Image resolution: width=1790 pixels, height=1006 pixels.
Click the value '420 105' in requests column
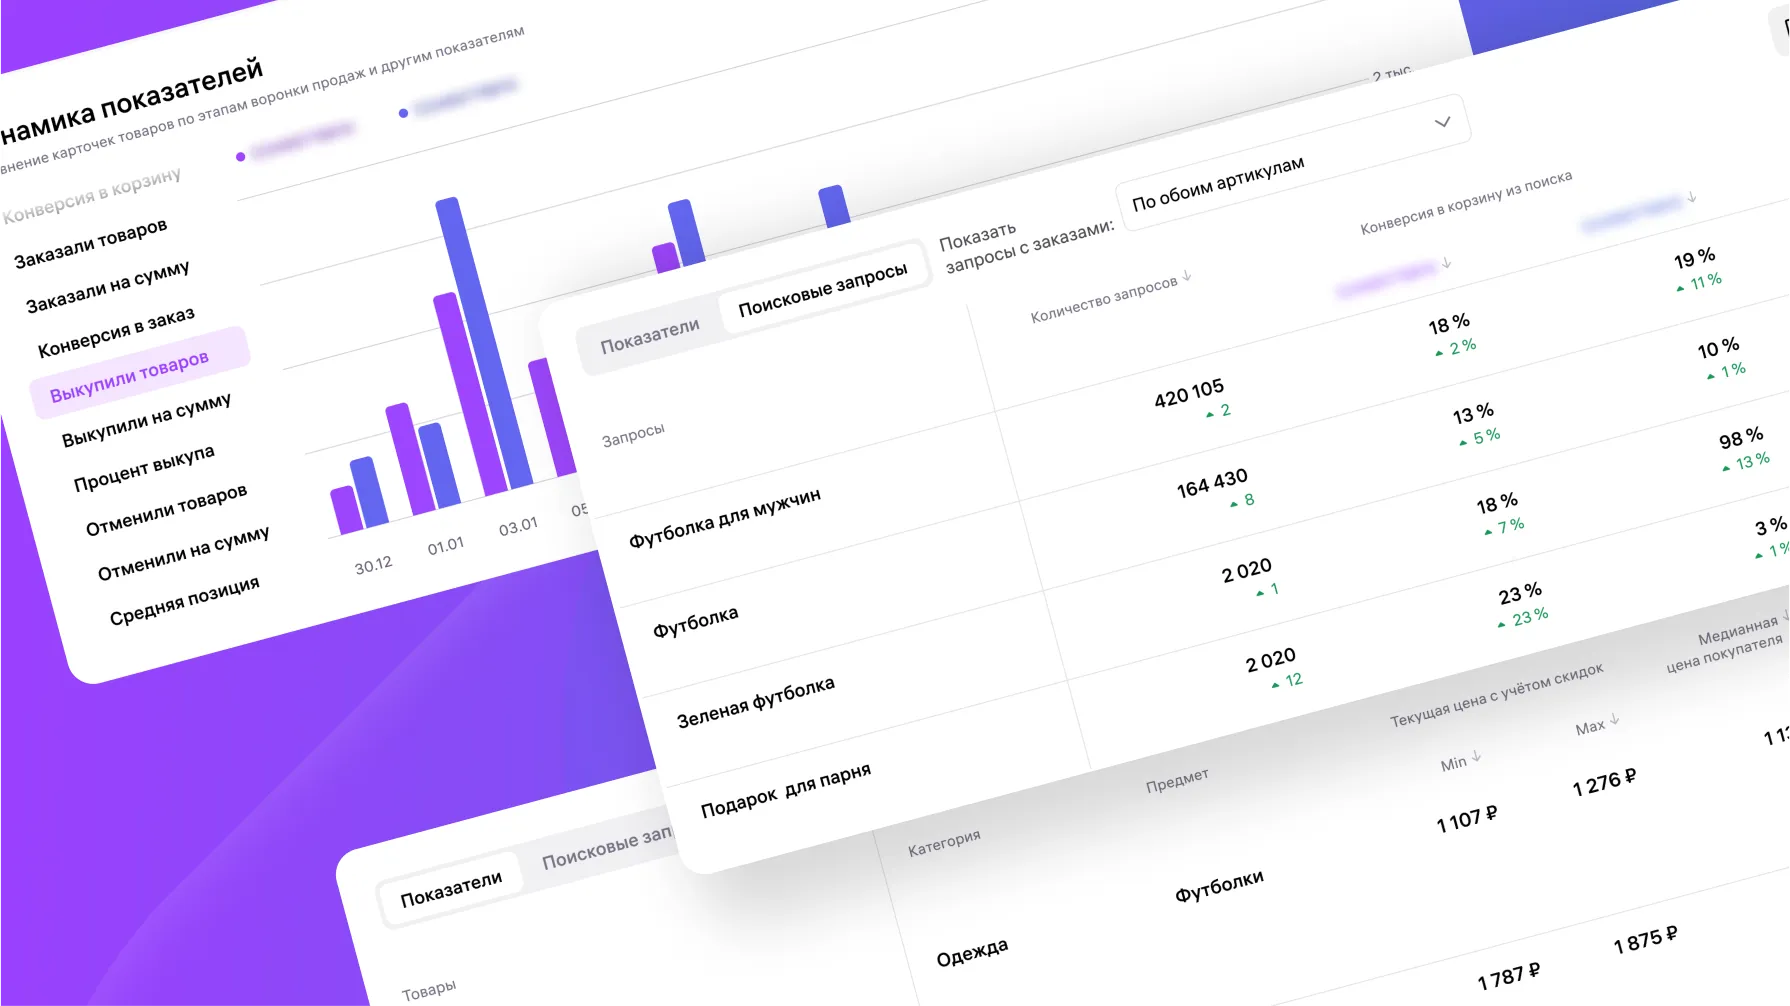click(1188, 393)
